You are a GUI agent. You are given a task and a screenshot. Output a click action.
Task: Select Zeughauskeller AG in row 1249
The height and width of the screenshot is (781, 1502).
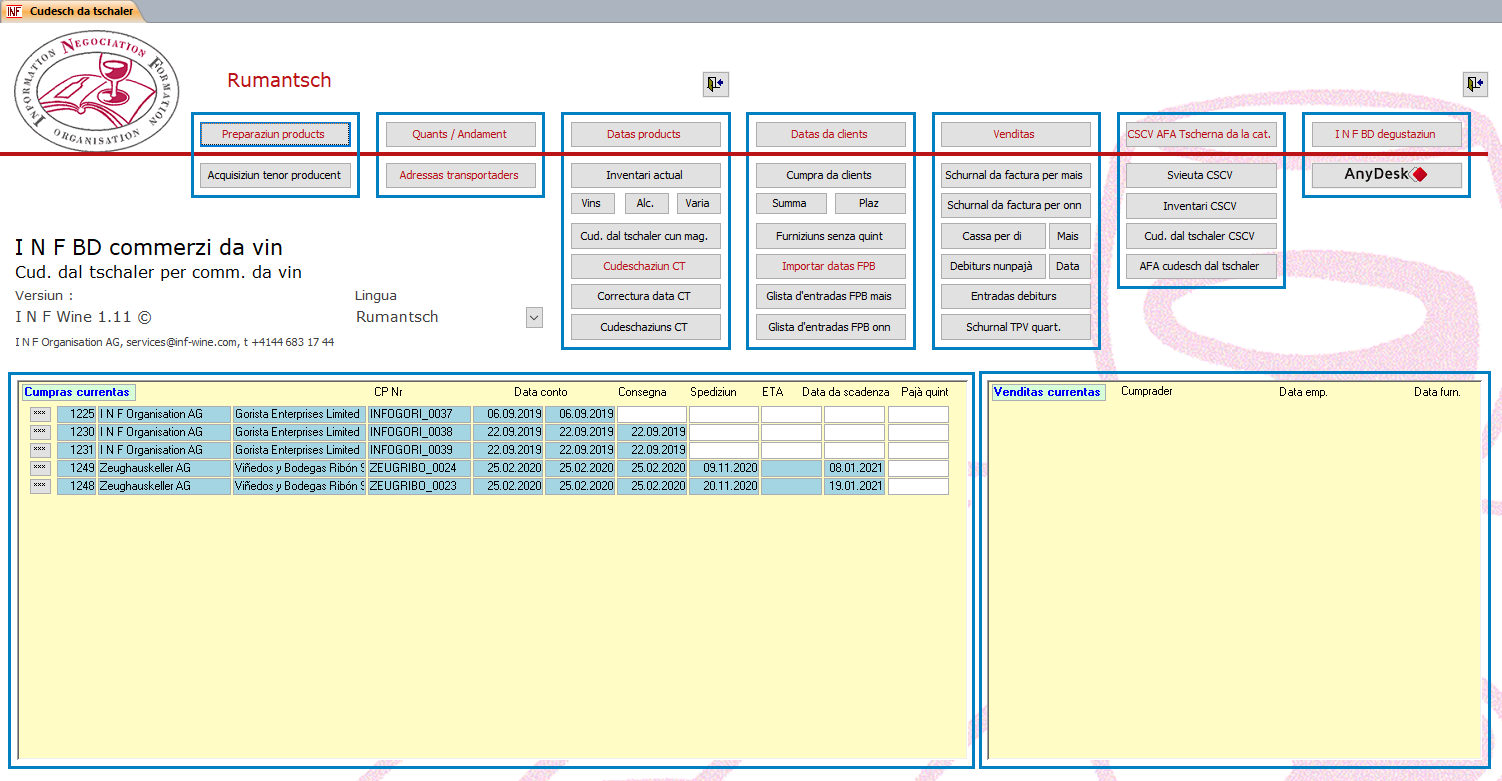(164, 468)
